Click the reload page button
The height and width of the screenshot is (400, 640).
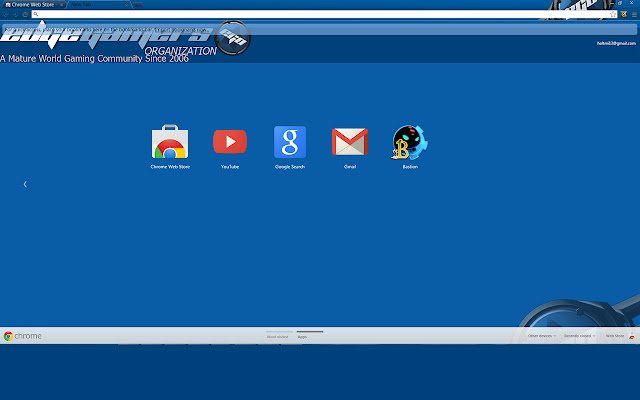click(25, 14)
